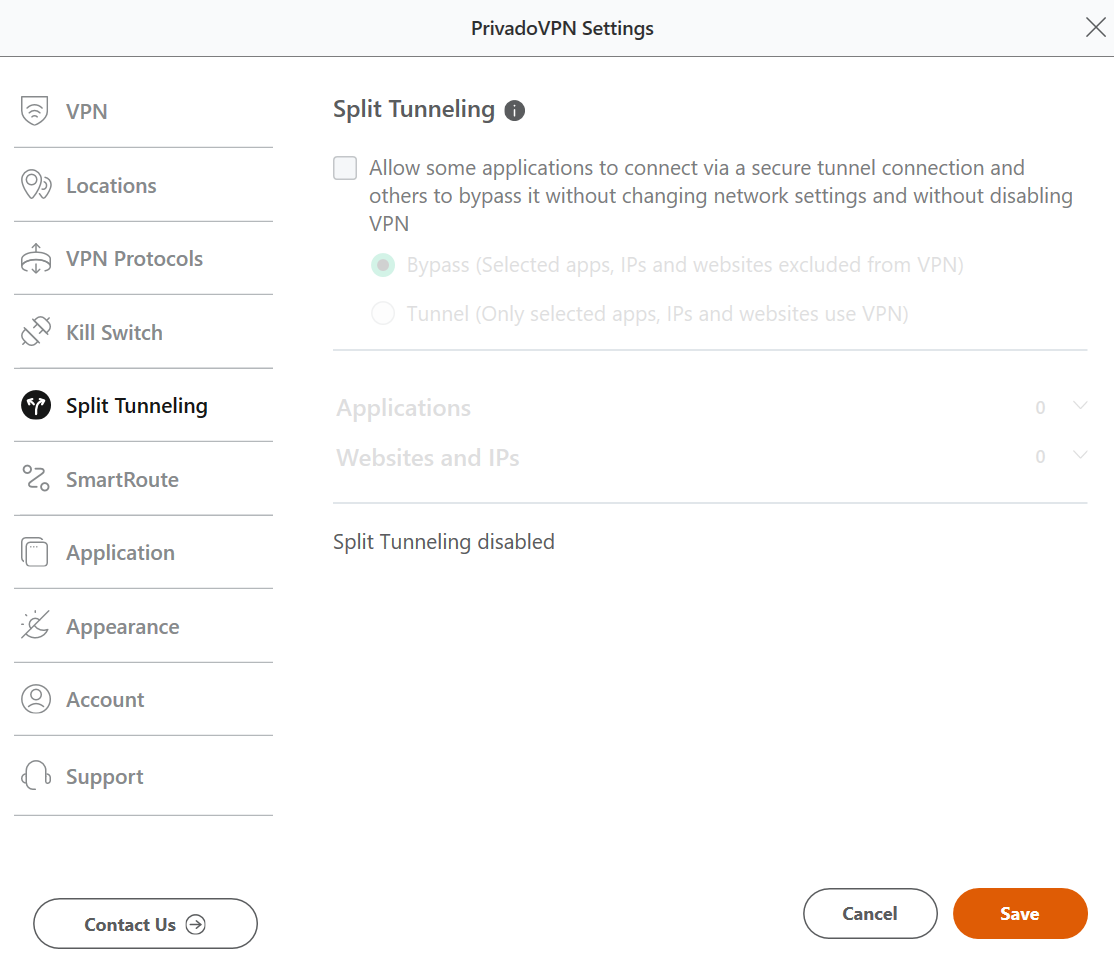
Task: Click the Application window icon
Action: click(35, 552)
